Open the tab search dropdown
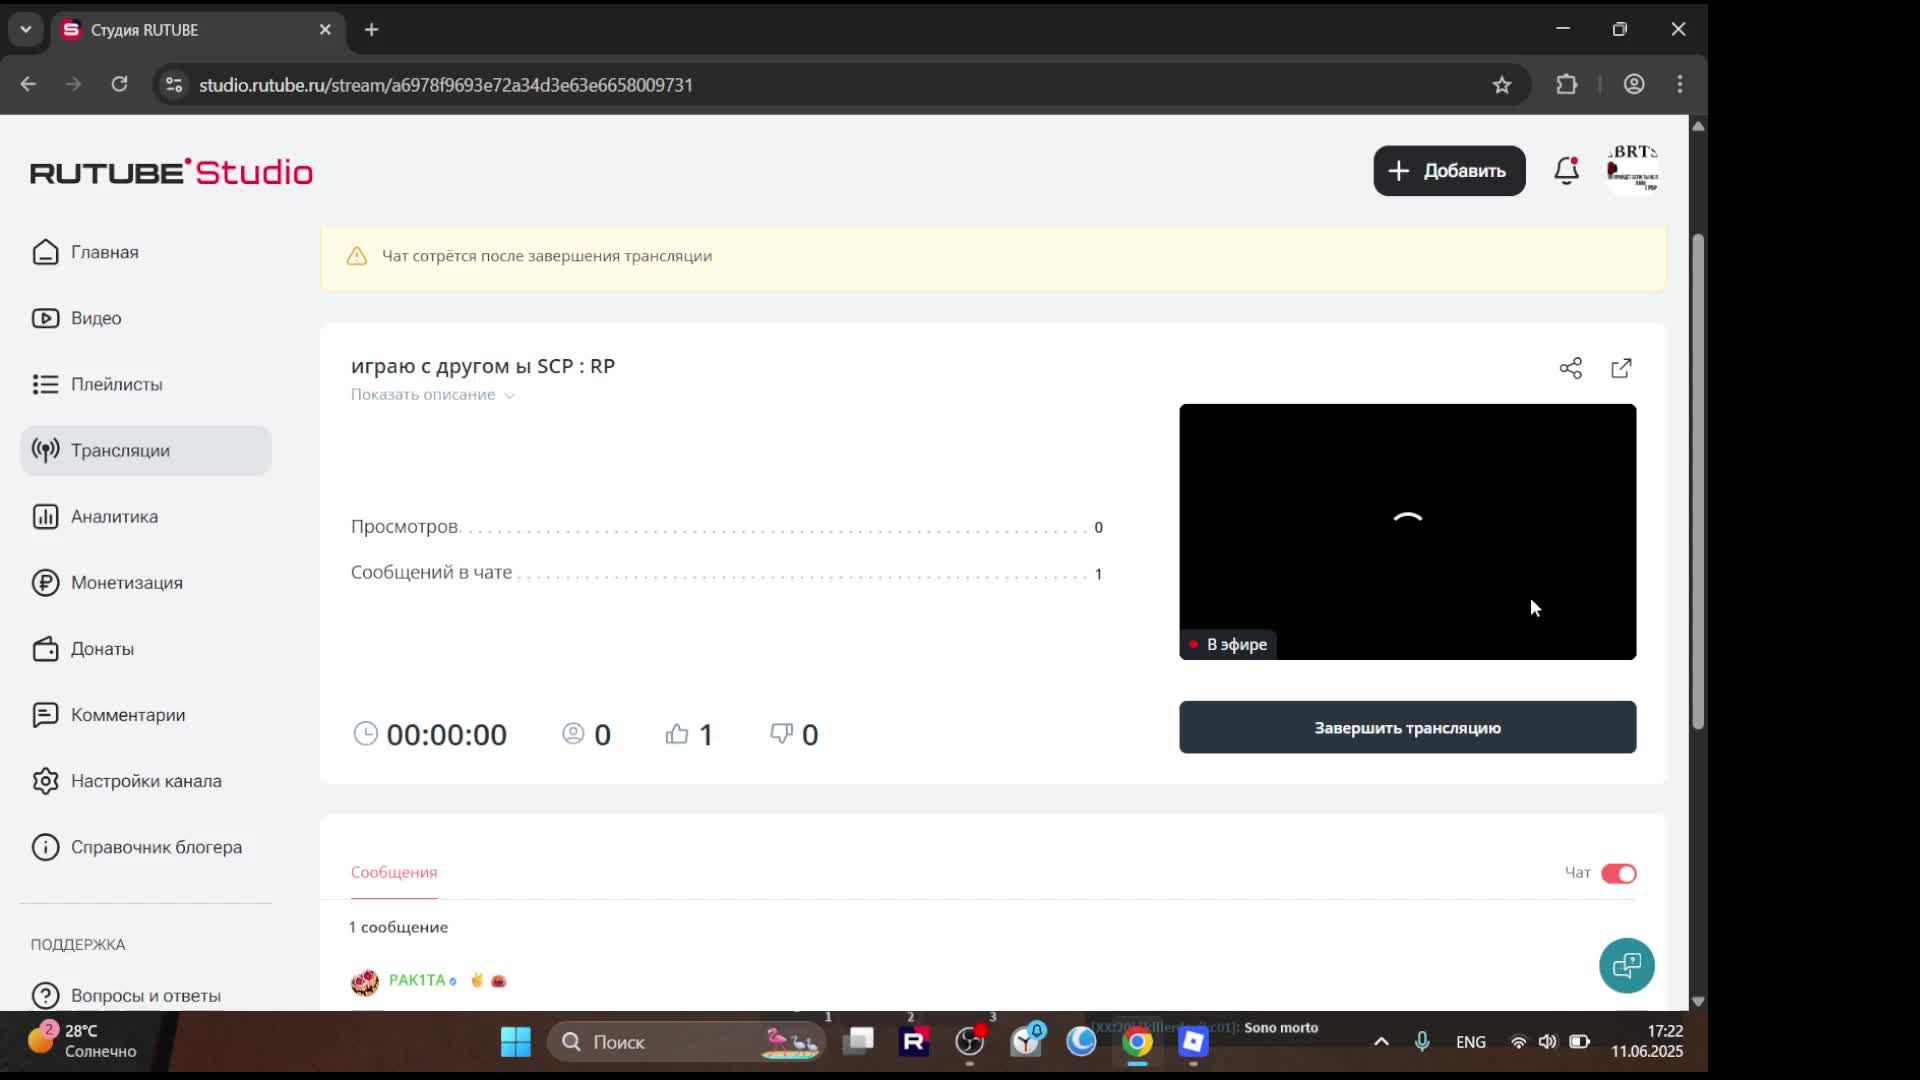This screenshot has width=1920, height=1080. click(26, 30)
